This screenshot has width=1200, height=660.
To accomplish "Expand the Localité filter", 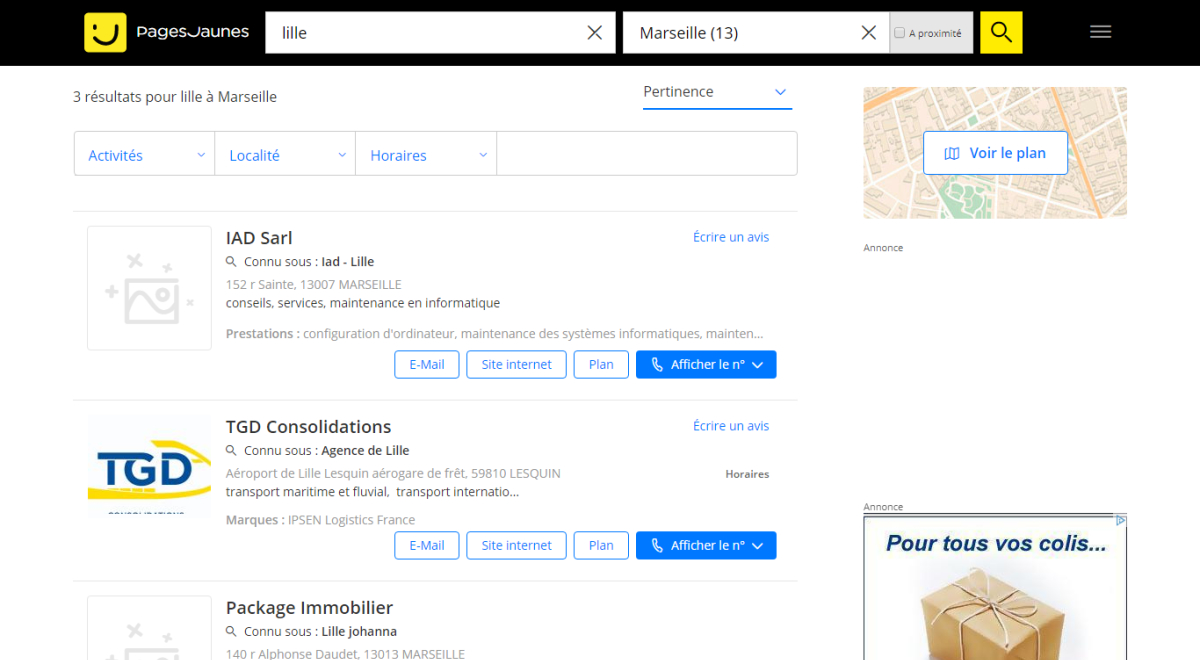I will [286, 155].
